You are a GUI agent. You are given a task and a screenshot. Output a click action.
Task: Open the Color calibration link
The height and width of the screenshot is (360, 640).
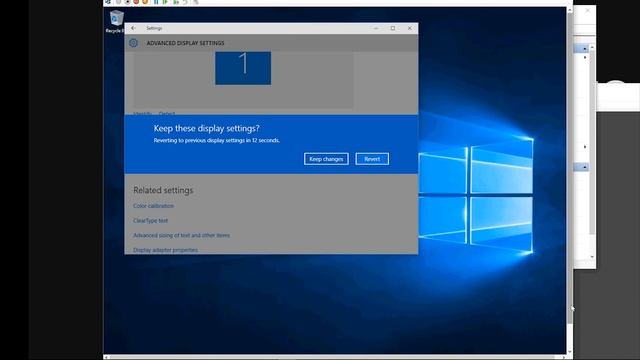click(x=153, y=206)
